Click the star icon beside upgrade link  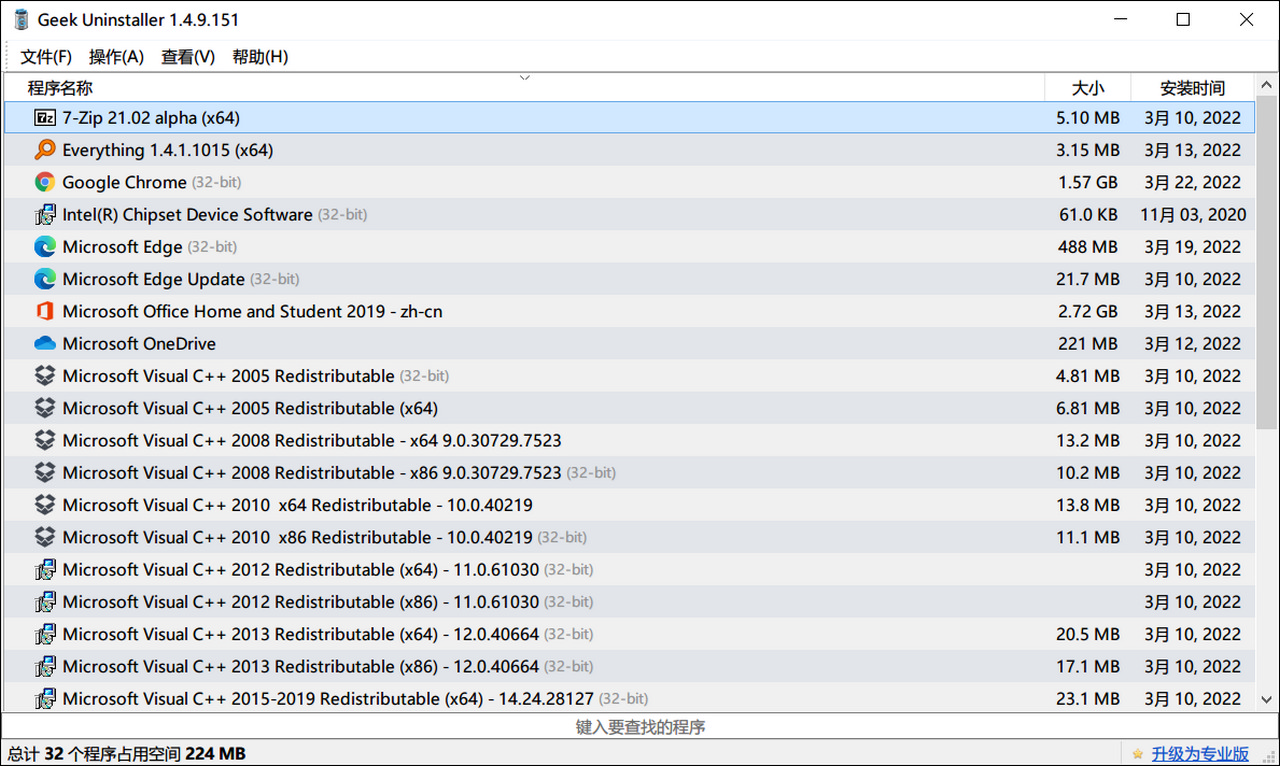pyautogui.click(x=1138, y=754)
